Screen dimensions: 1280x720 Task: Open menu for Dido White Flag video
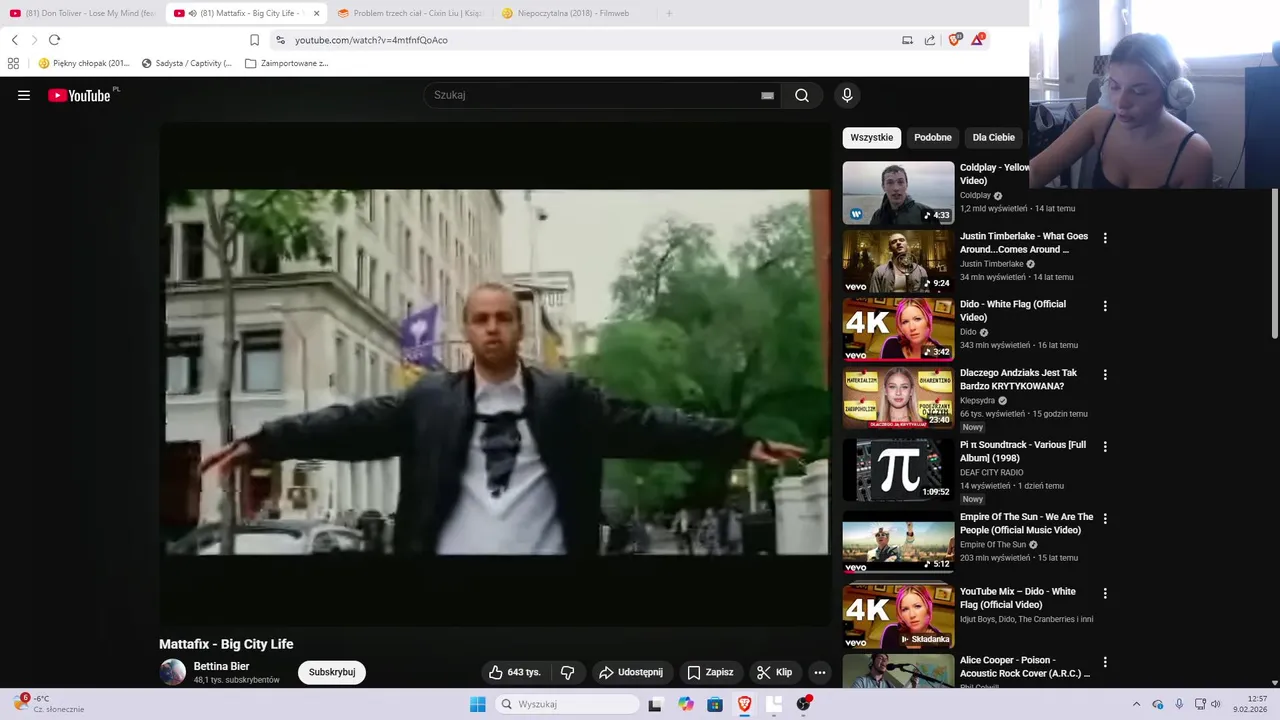[x=1105, y=306]
